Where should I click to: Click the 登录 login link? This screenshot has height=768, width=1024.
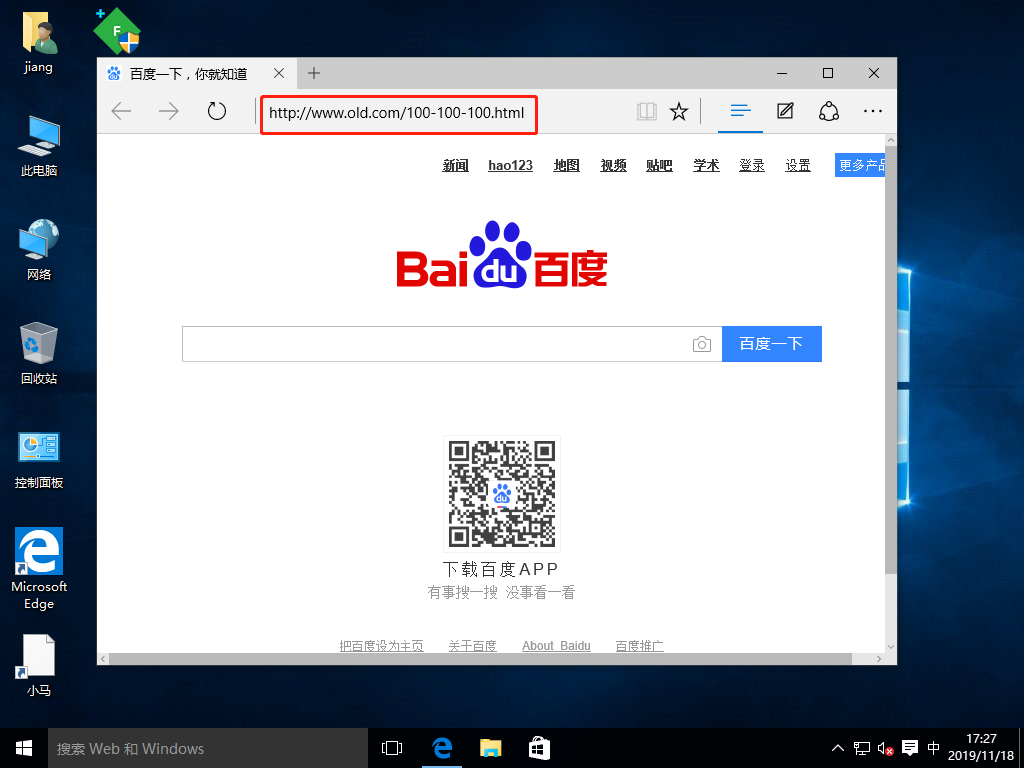point(752,166)
